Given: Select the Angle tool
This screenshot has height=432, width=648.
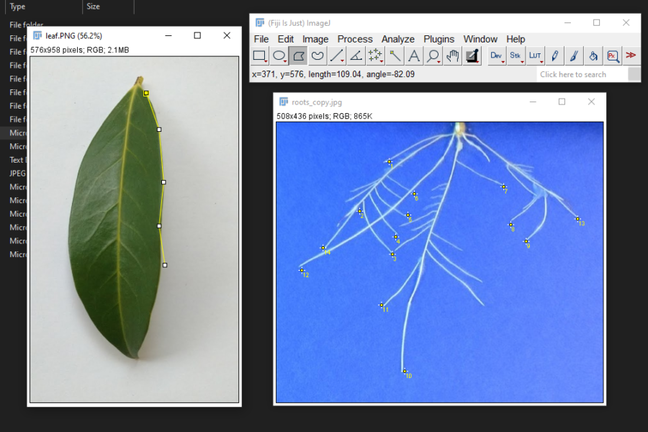Looking at the screenshot, I should 356,57.
